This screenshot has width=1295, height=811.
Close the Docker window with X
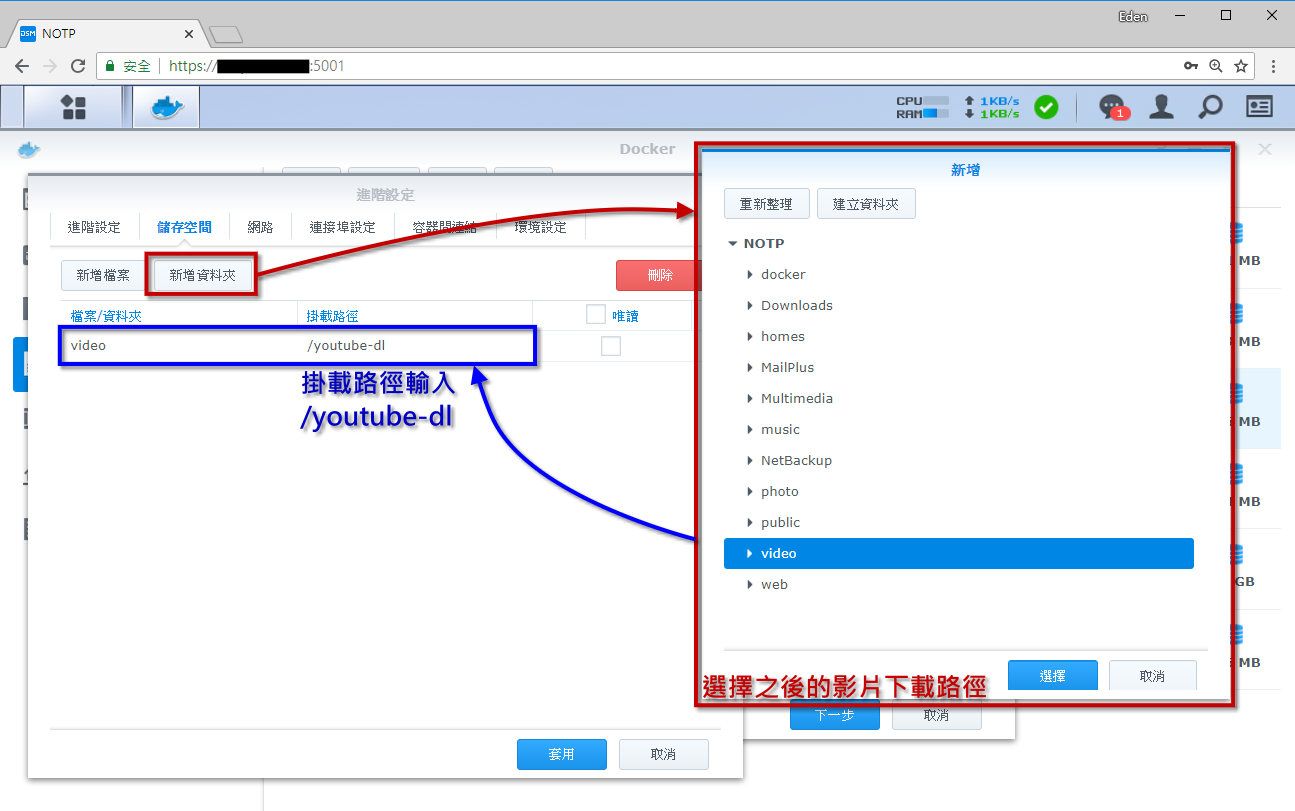click(1265, 149)
